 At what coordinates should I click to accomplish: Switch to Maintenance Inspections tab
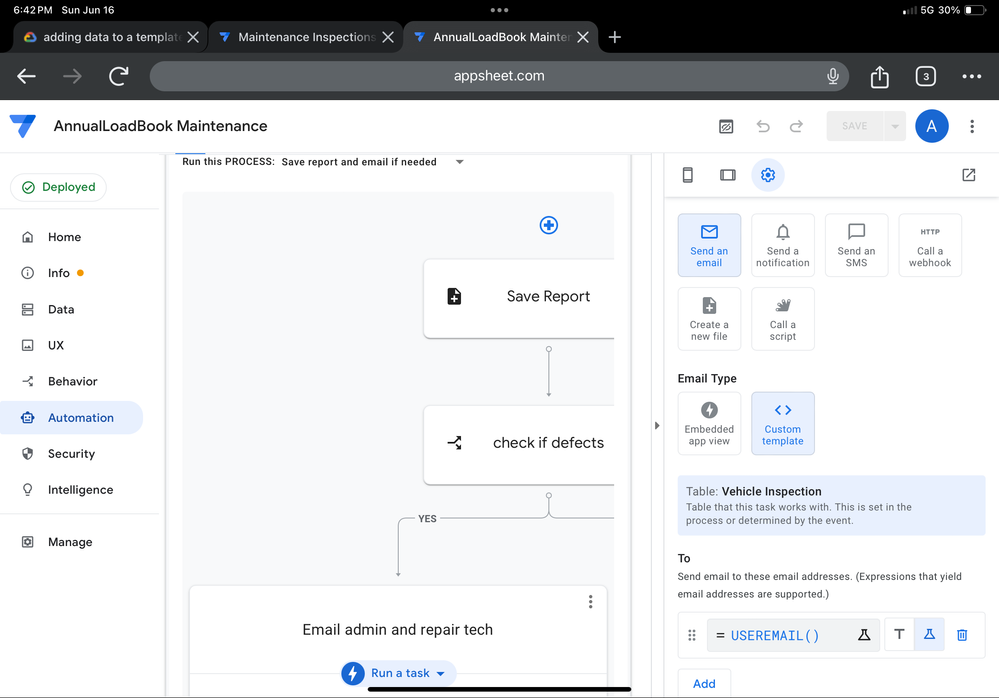pyautogui.click(x=305, y=37)
